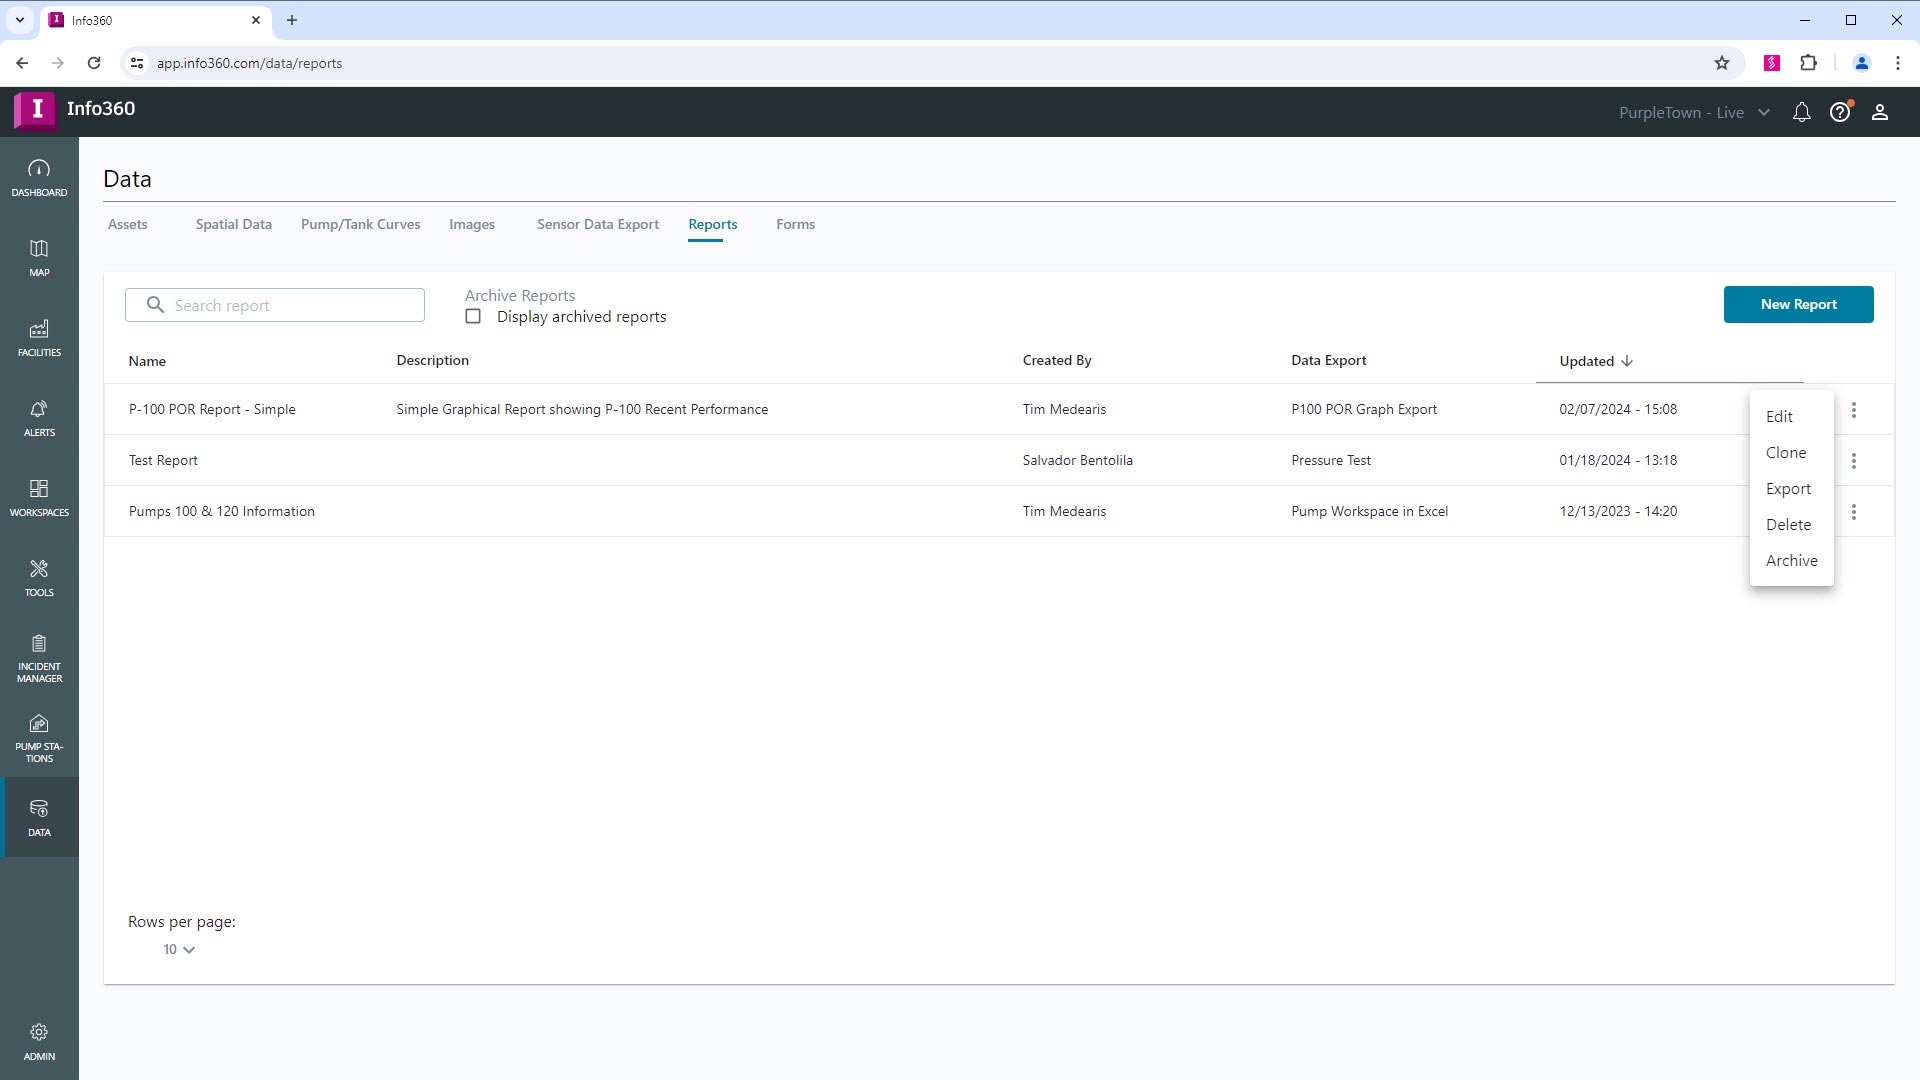Open Pump Stations sidebar icon
This screenshot has width=1920, height=1080.
[x=39, y=738]
